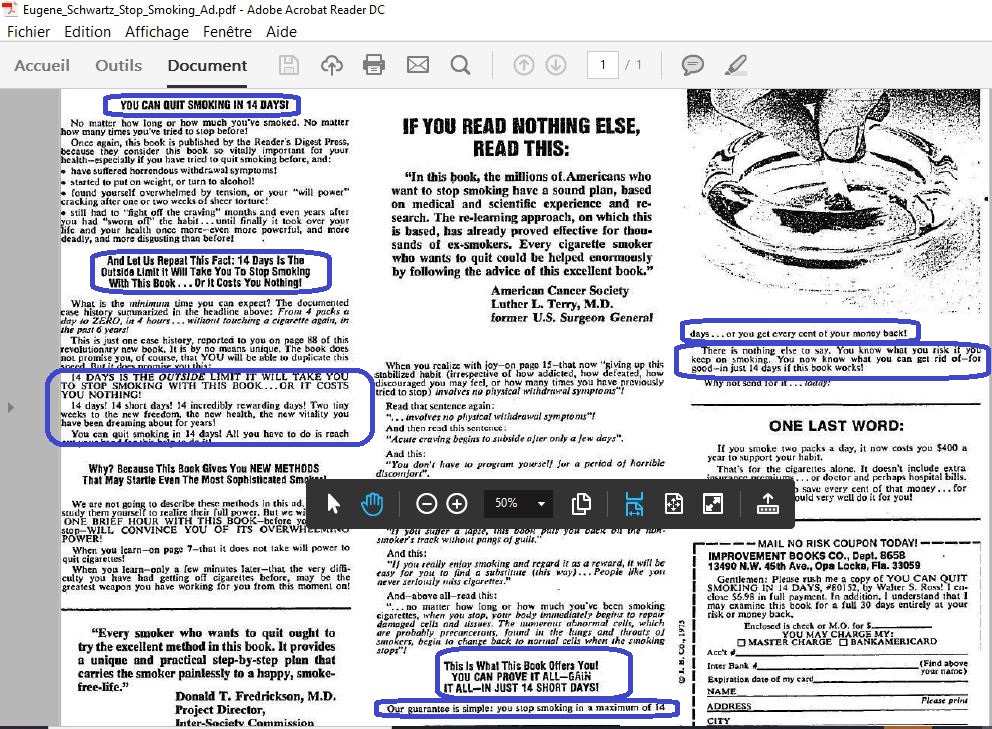The width and height of the screenshot is (992, 729).
Task: Enter full screen mode via expand-arrows icon
Action: 713,504
